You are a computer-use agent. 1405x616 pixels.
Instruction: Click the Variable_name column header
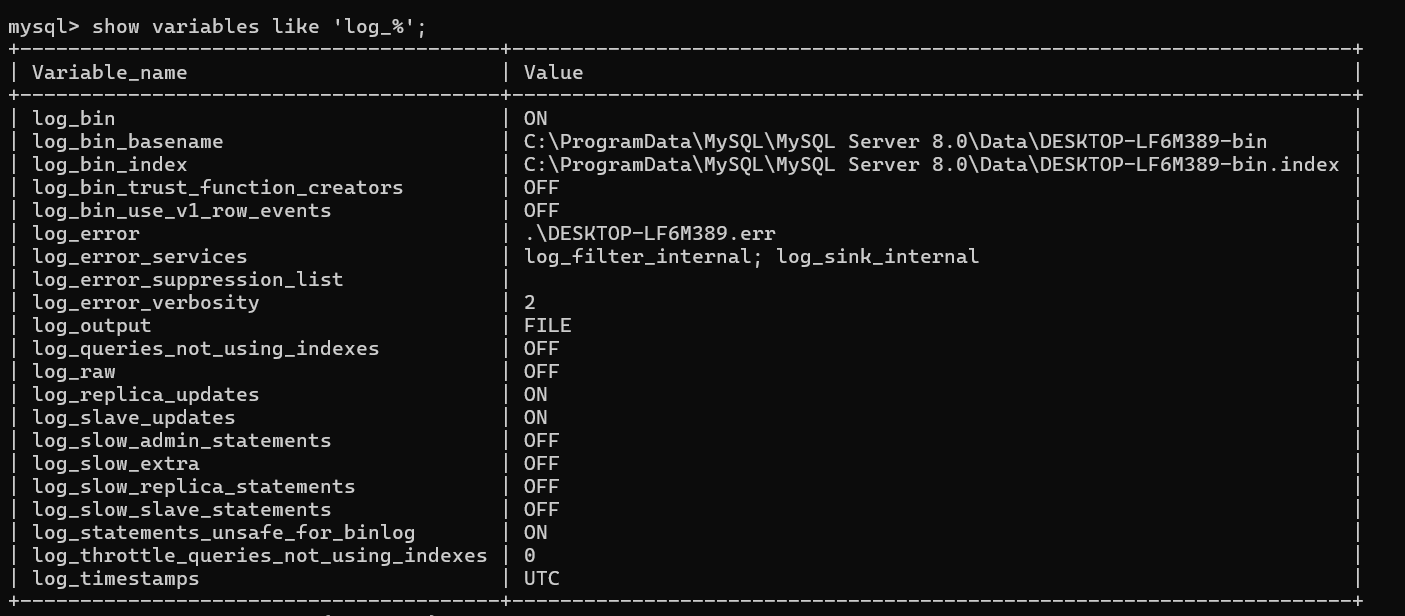click(x=109, y=72)
